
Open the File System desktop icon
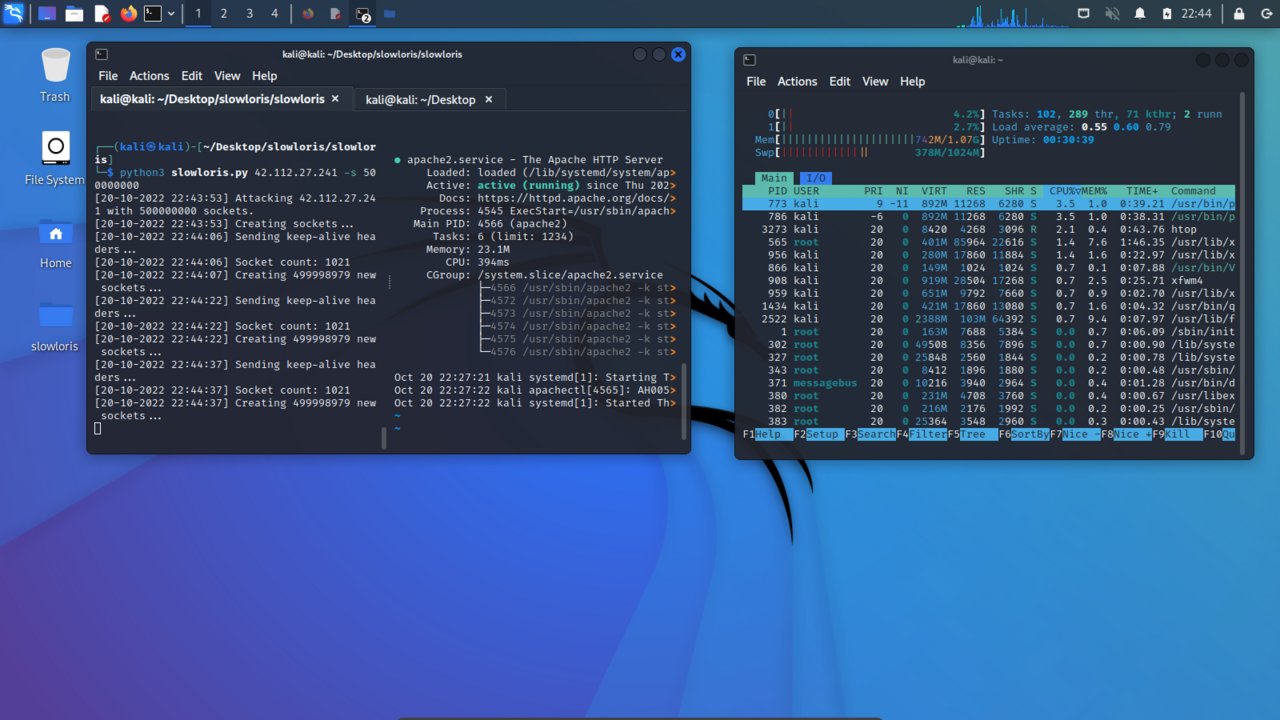(55, 159)
